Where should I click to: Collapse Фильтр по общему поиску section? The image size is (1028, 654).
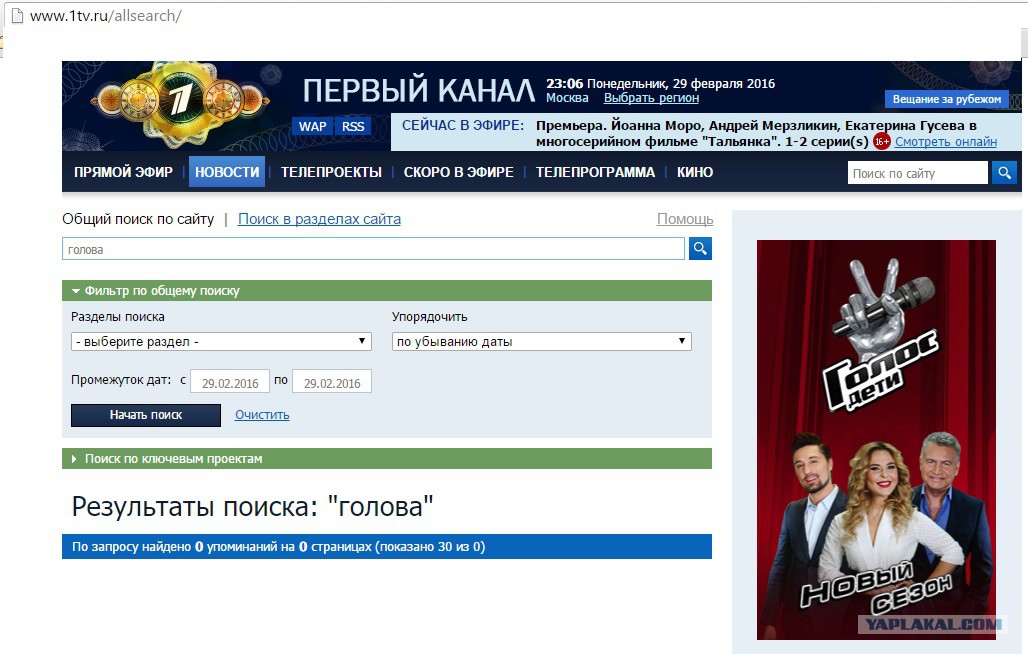click(387, 290)
